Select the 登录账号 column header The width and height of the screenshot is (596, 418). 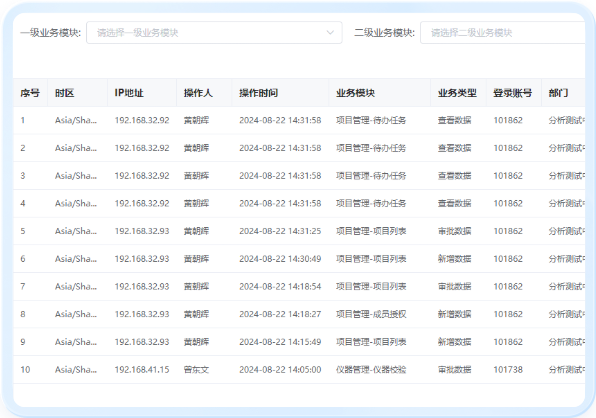513,93
